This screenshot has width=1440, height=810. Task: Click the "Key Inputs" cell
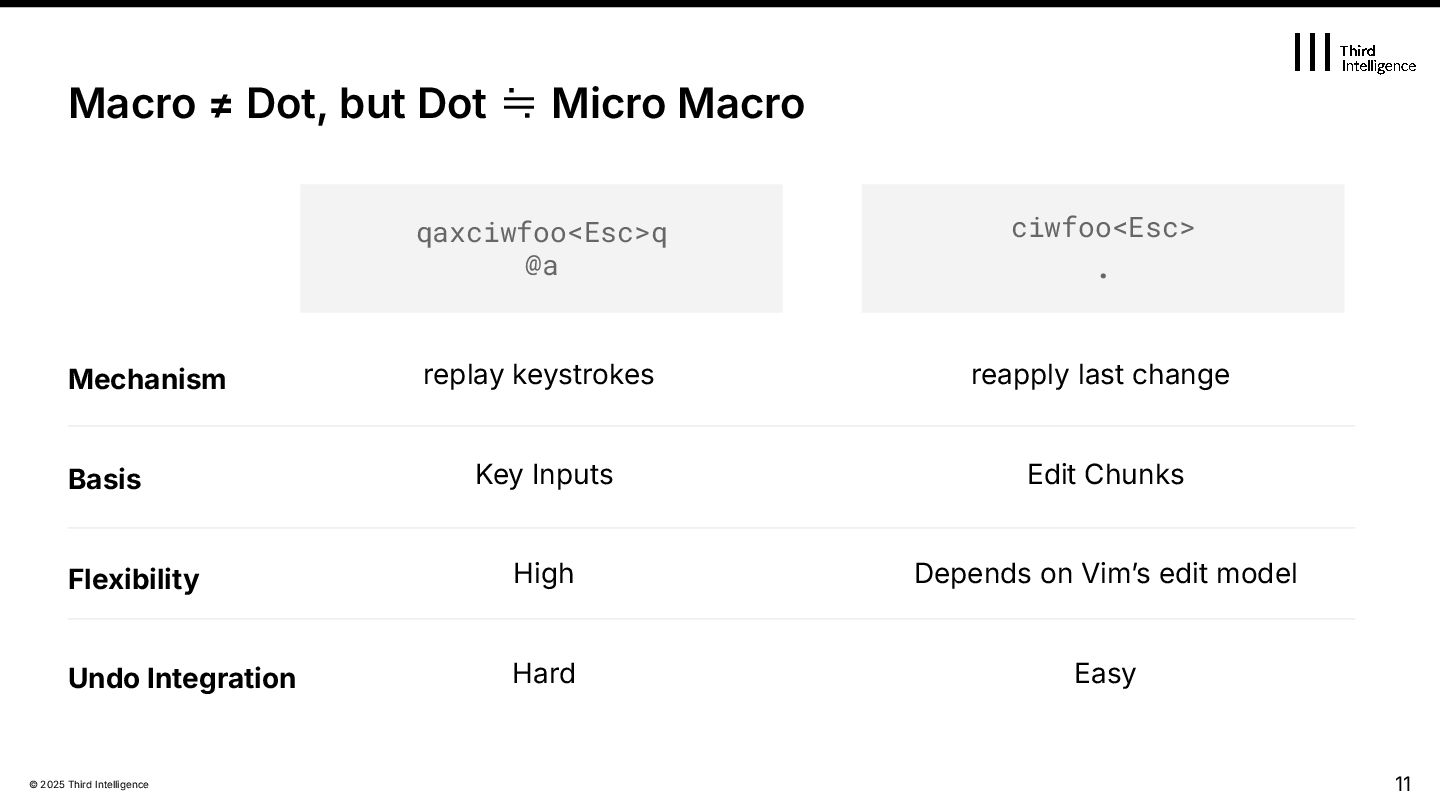(544, 474)
